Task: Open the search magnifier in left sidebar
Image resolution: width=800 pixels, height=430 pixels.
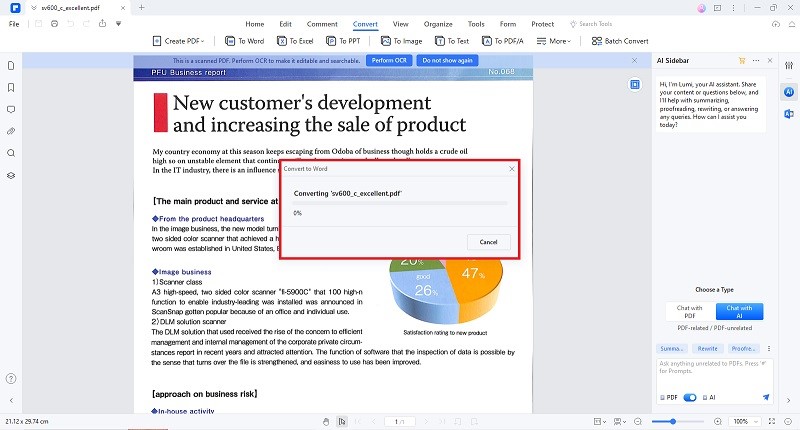Action: [11, 153]
